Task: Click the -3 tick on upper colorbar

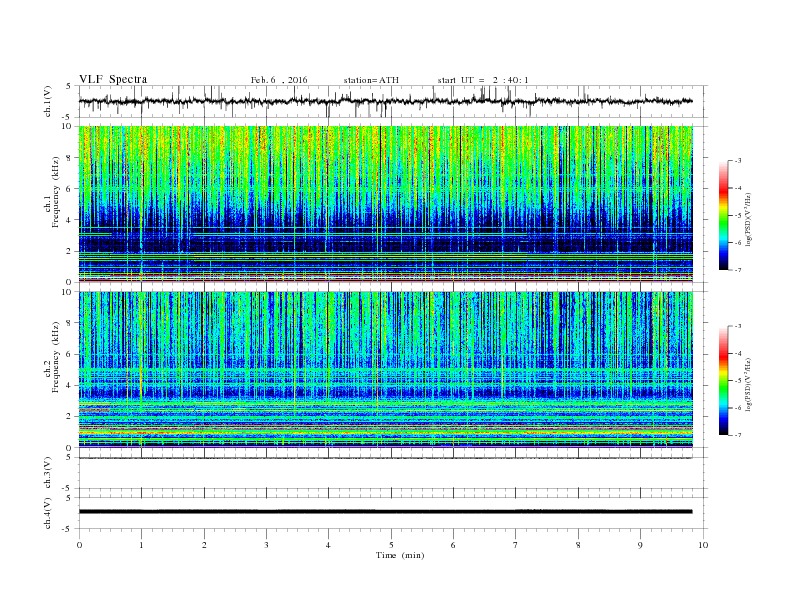Action: pos(738,161)
